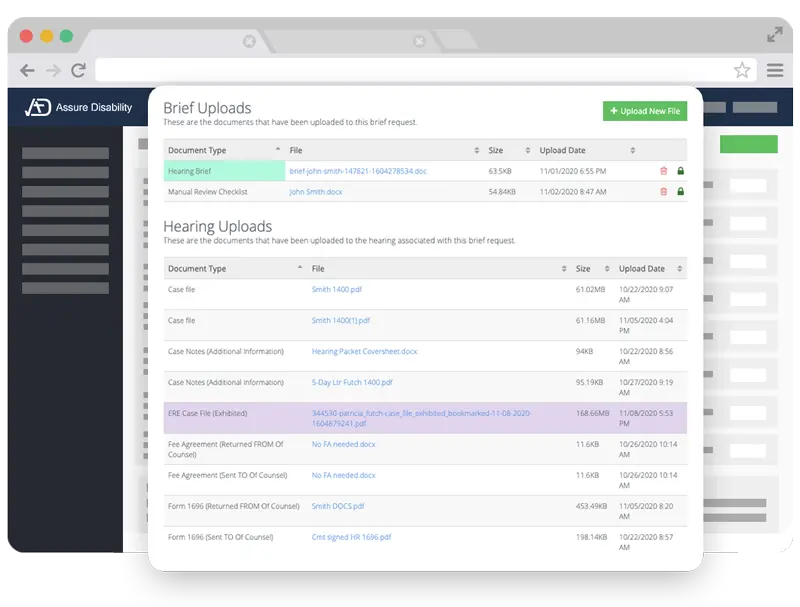Open the exhibited bookmarked case file pdf
The width and height of the screenshot is (800, 607).
point(421,418)
